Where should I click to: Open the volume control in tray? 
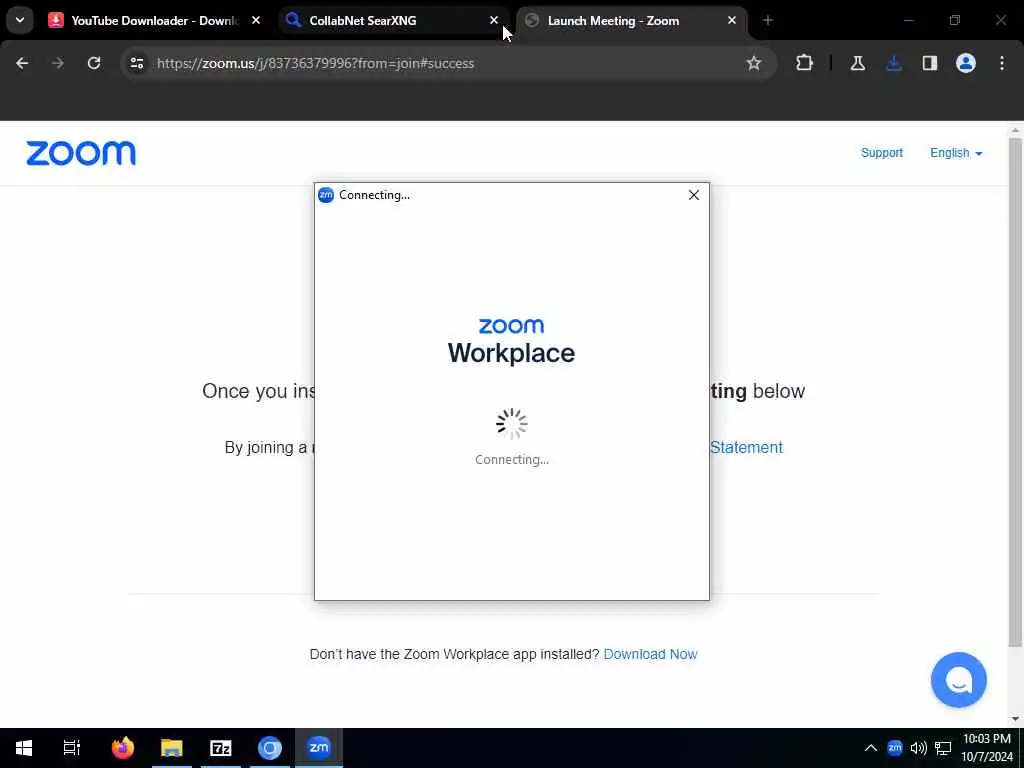pyautogui.click(x=918, y=748)
